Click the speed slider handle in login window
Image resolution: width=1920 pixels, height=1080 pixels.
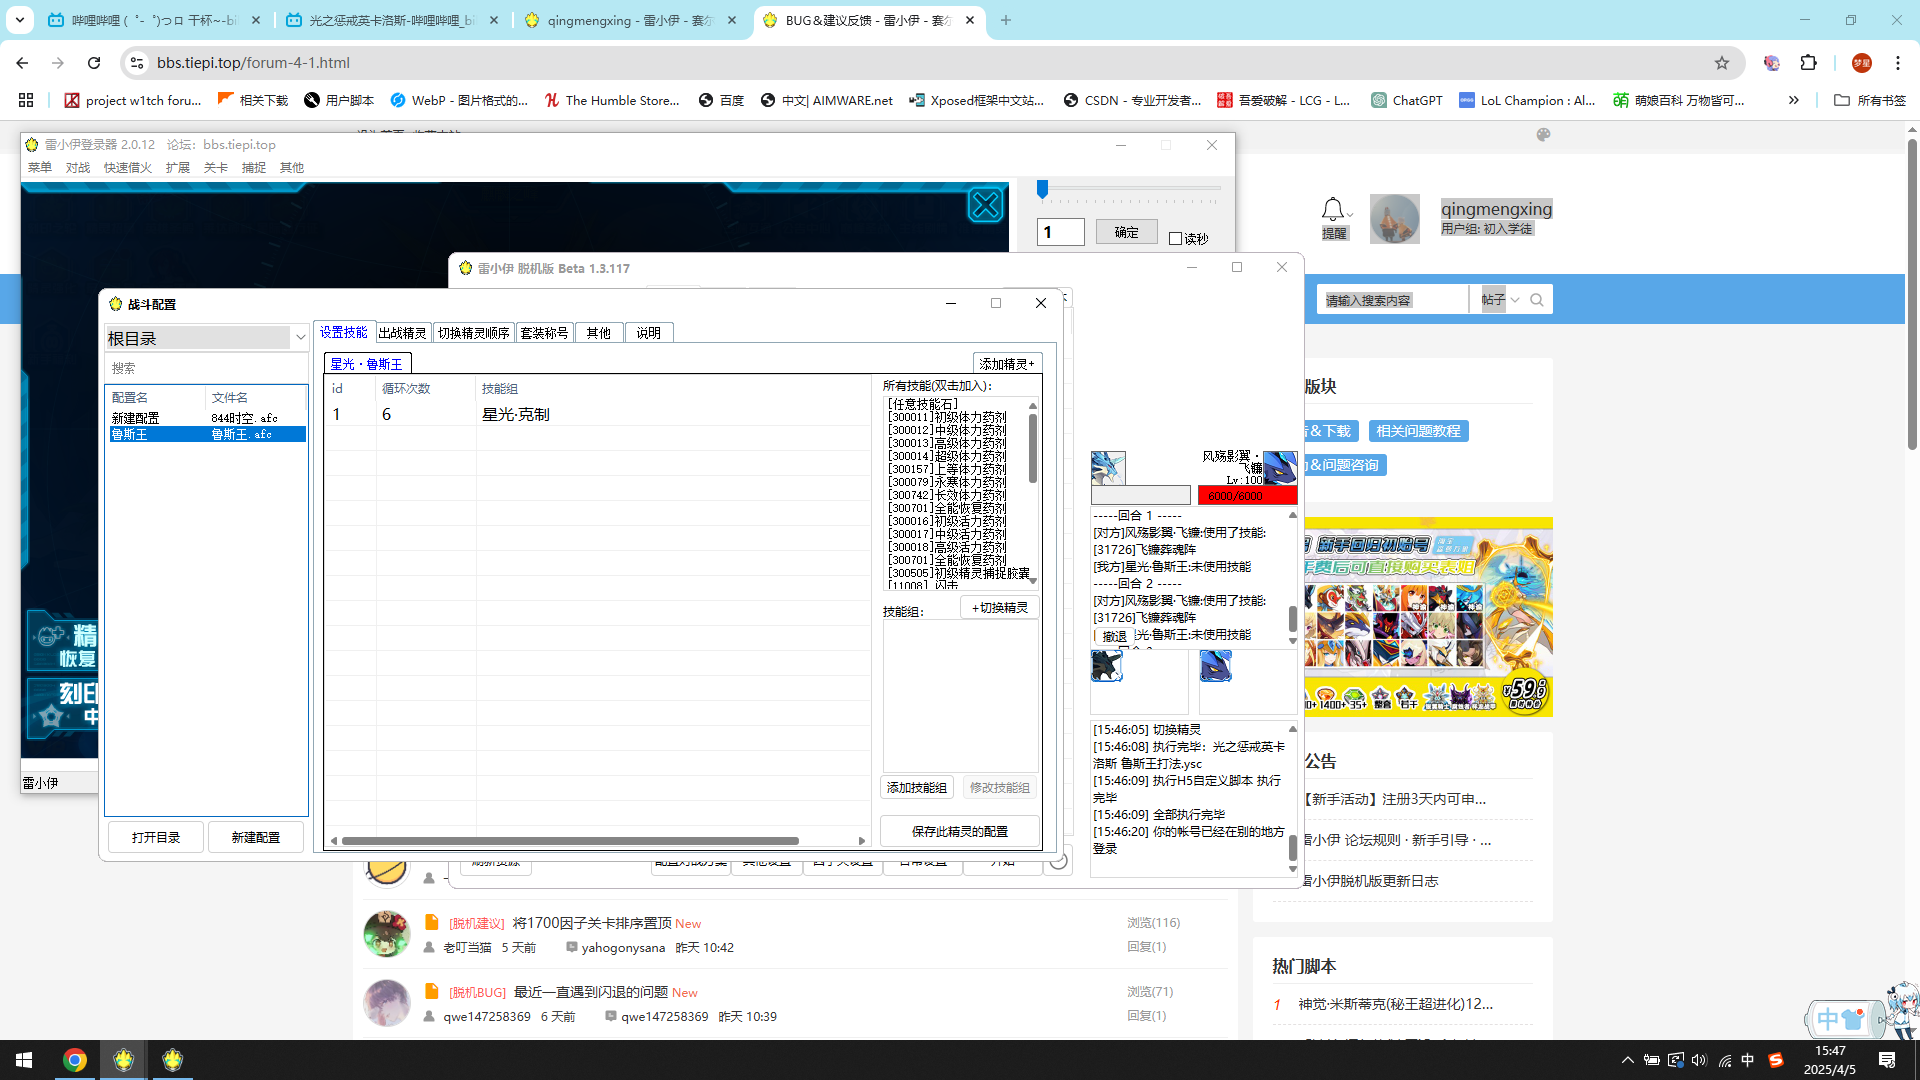click(x=1042, y=188)
